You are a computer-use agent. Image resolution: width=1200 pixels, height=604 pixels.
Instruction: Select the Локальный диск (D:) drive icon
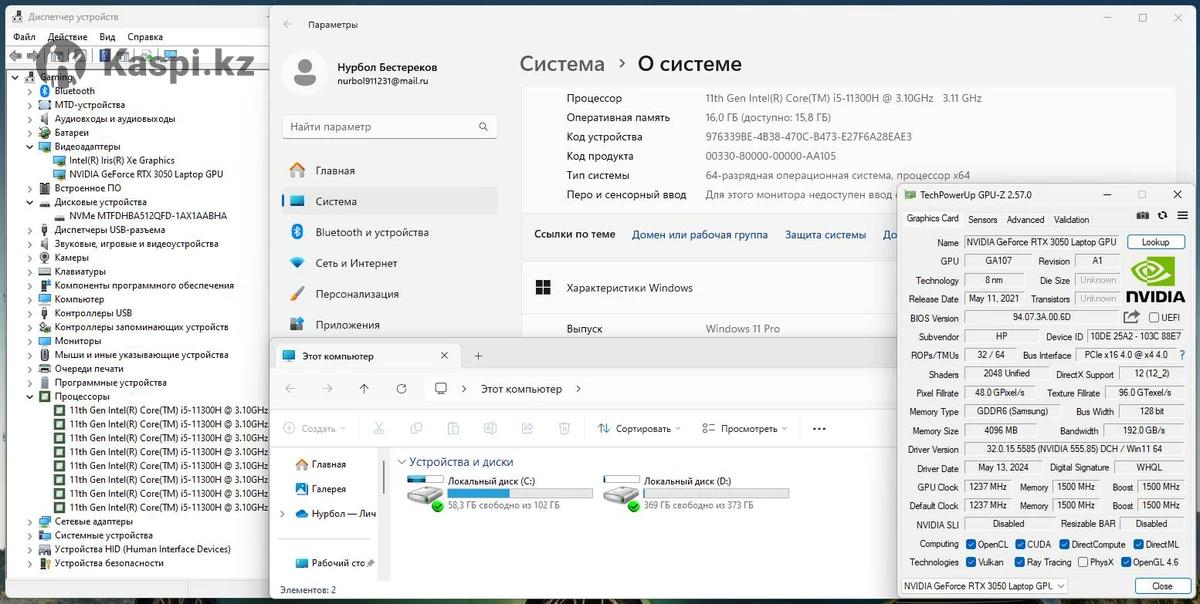click(x=621, y=491)
